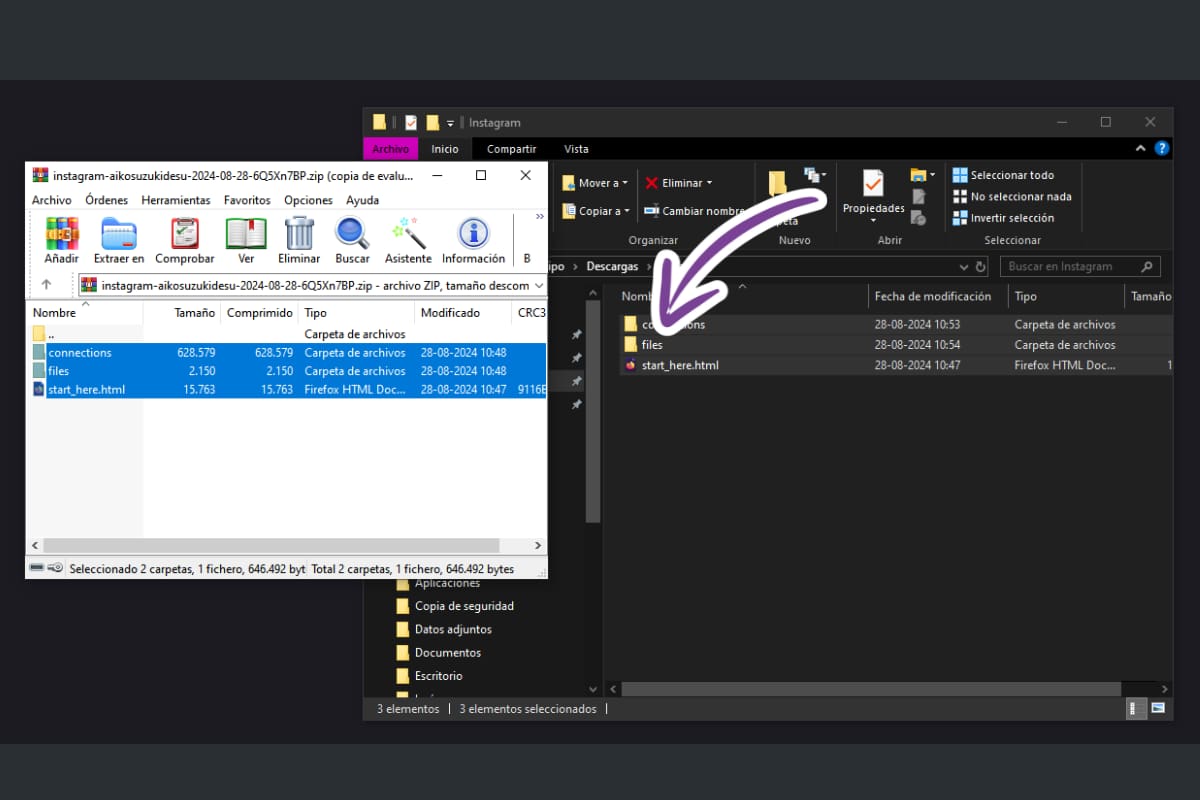Open the Opciones menu in WinRAR
Image resolution: width=1200 pixels, height=800 pixels.
[x=308, y=200]
